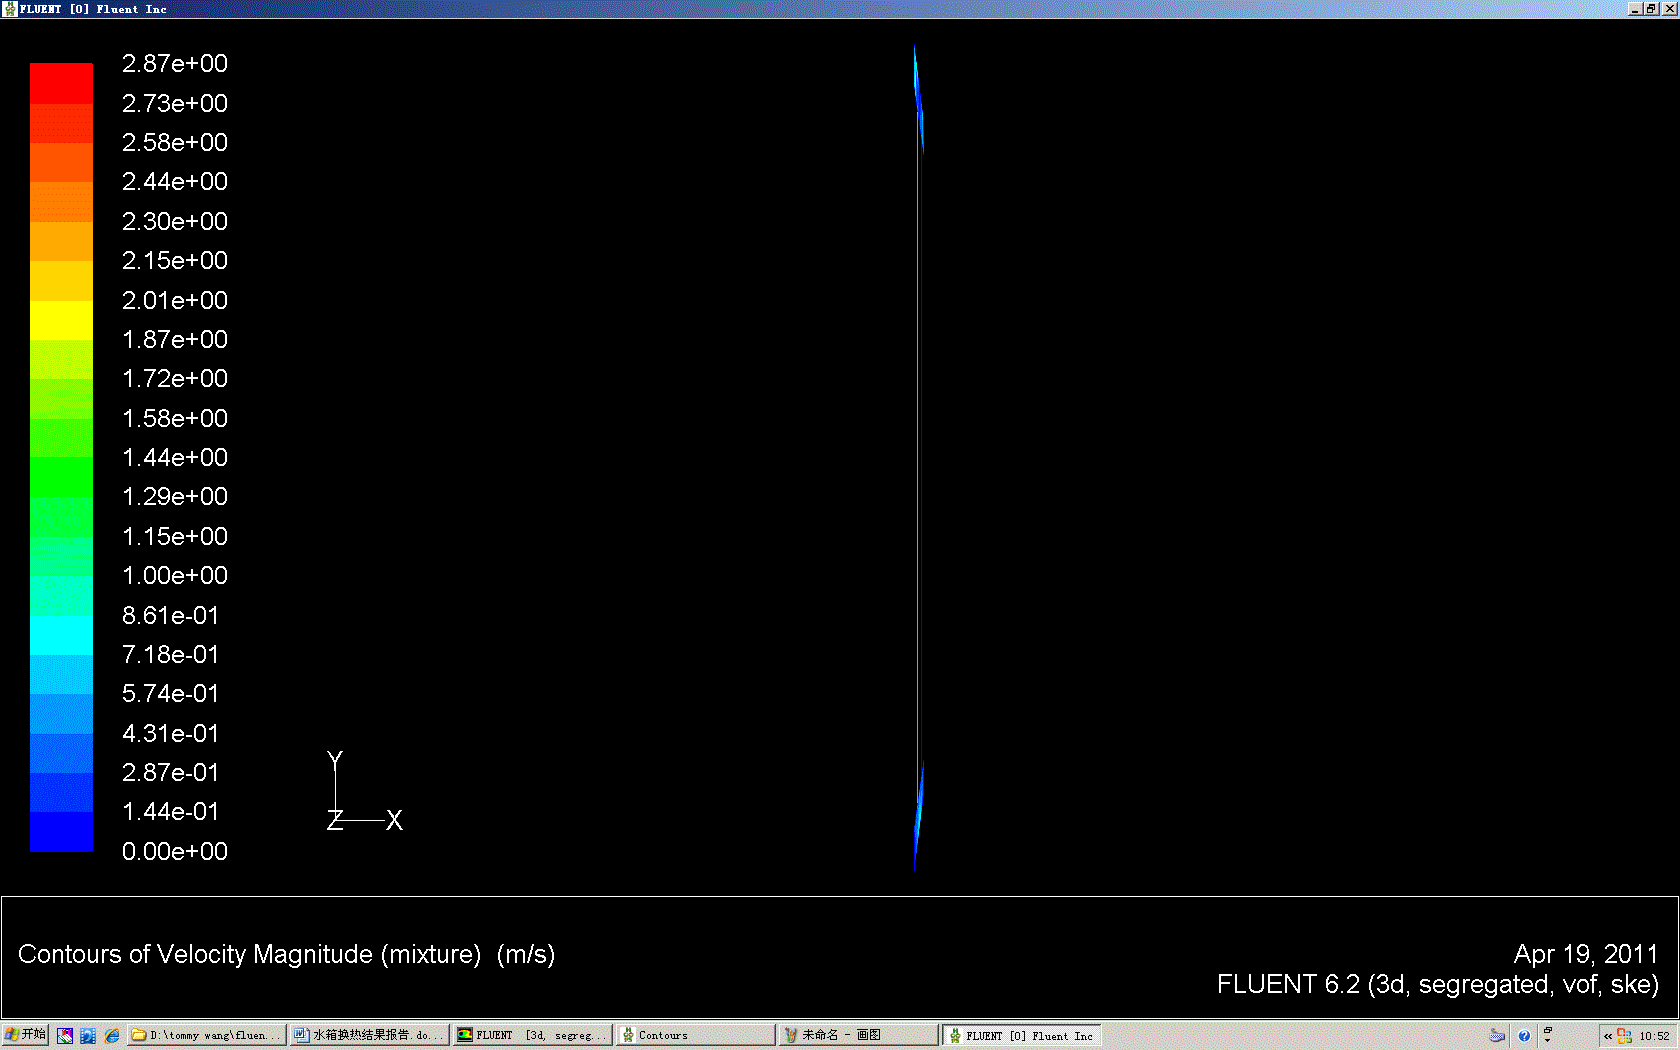The image size is (1680, 1050).
Task: Switch to the D:\tommy wang folder window
Action: click(206, 1036)
